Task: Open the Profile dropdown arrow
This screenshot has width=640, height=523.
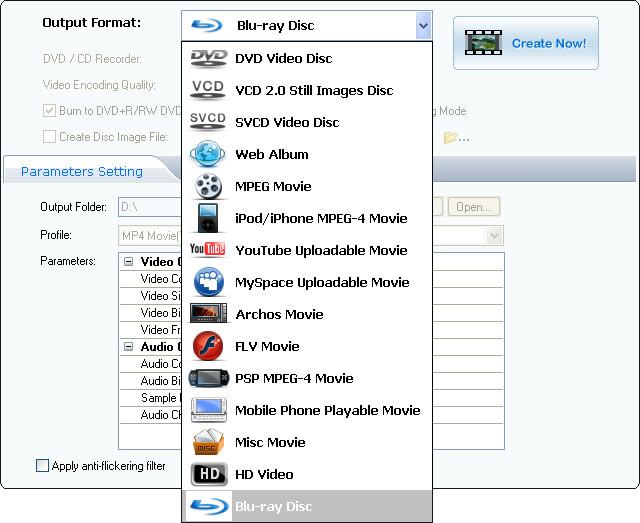Action: 494,236
